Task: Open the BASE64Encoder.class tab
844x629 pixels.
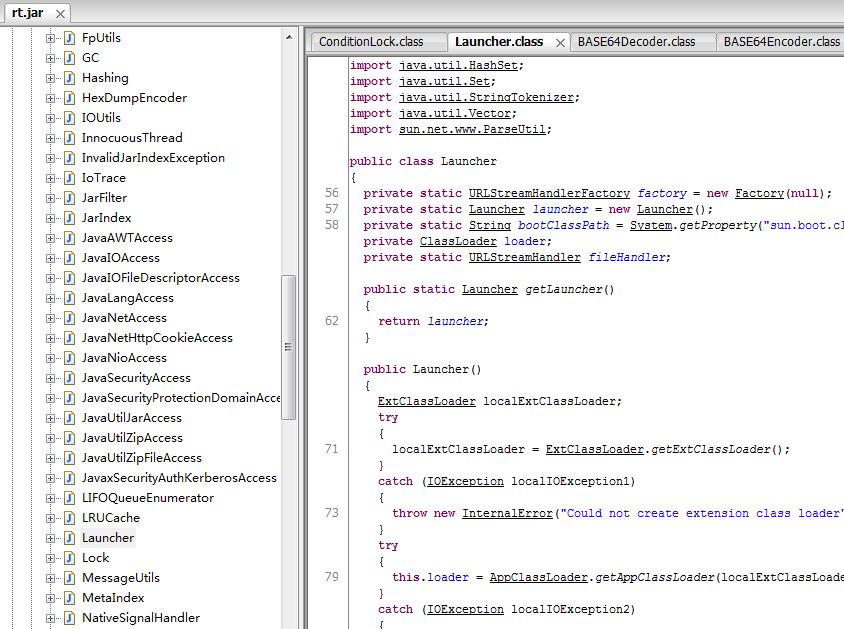Action: (782, 42)
